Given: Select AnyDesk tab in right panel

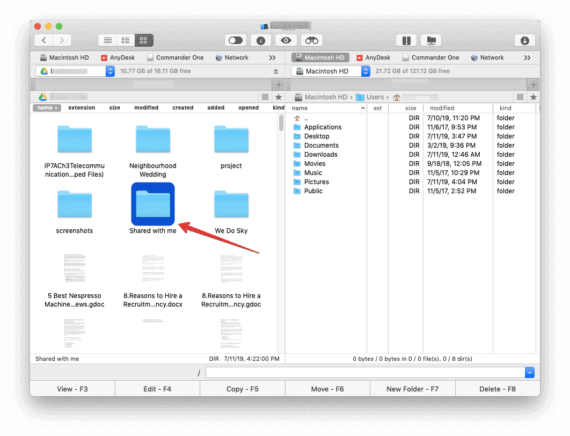Looking at the screenshot, I should point(373,57).
